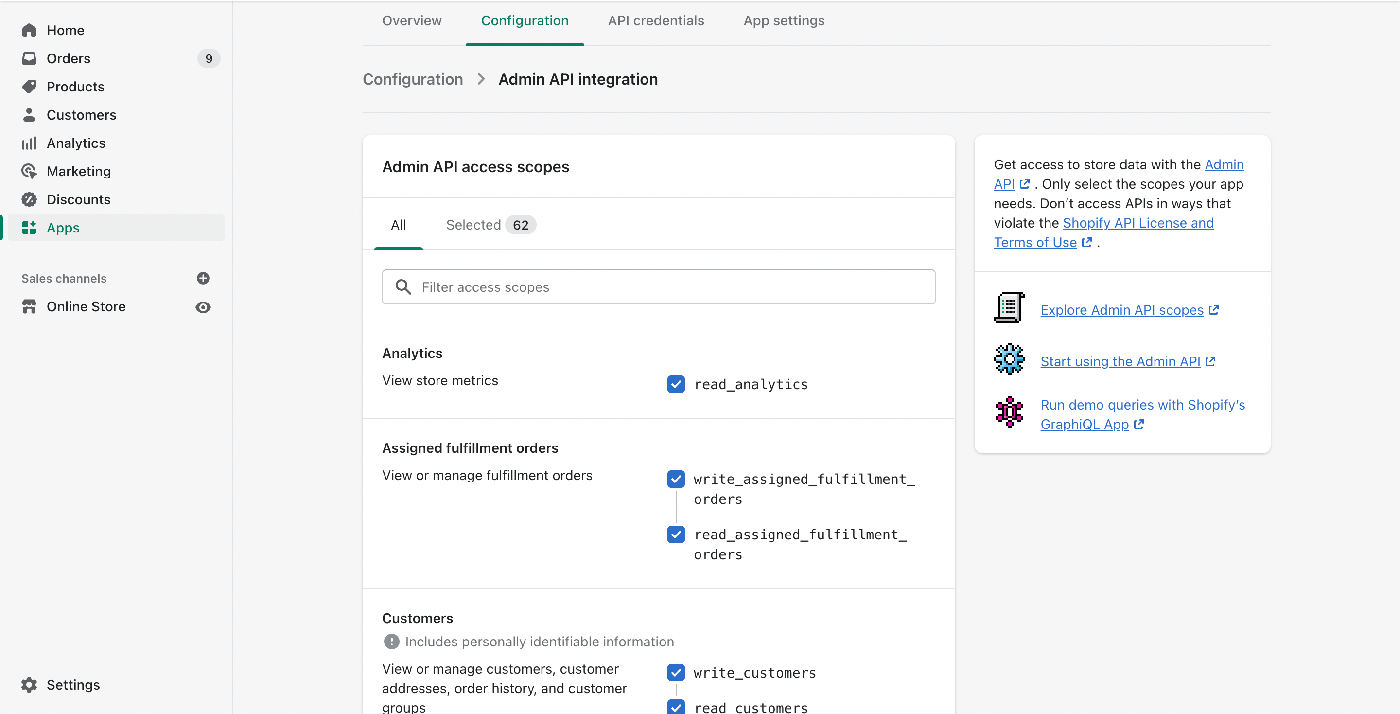Click the Marketing megaphone icon

click(29, 171)
